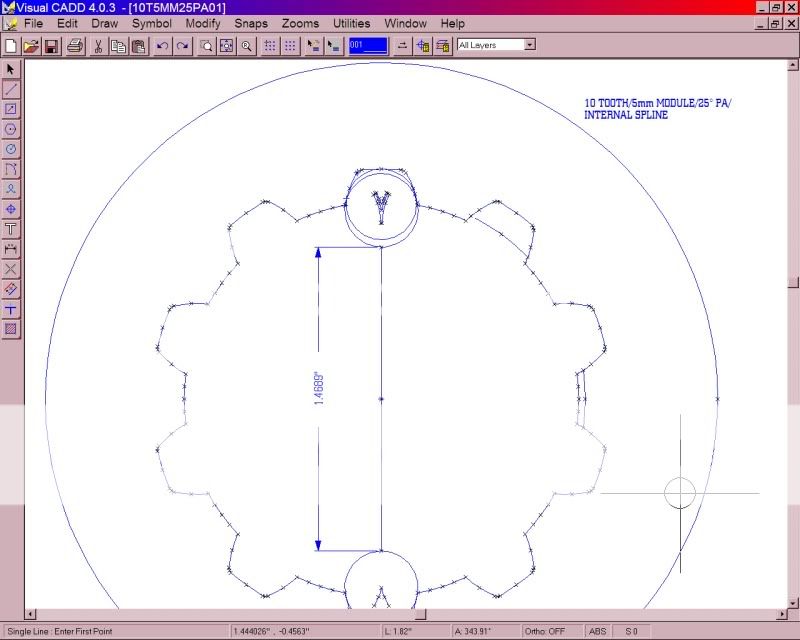Print the current drawing

[x=74, y=45]
